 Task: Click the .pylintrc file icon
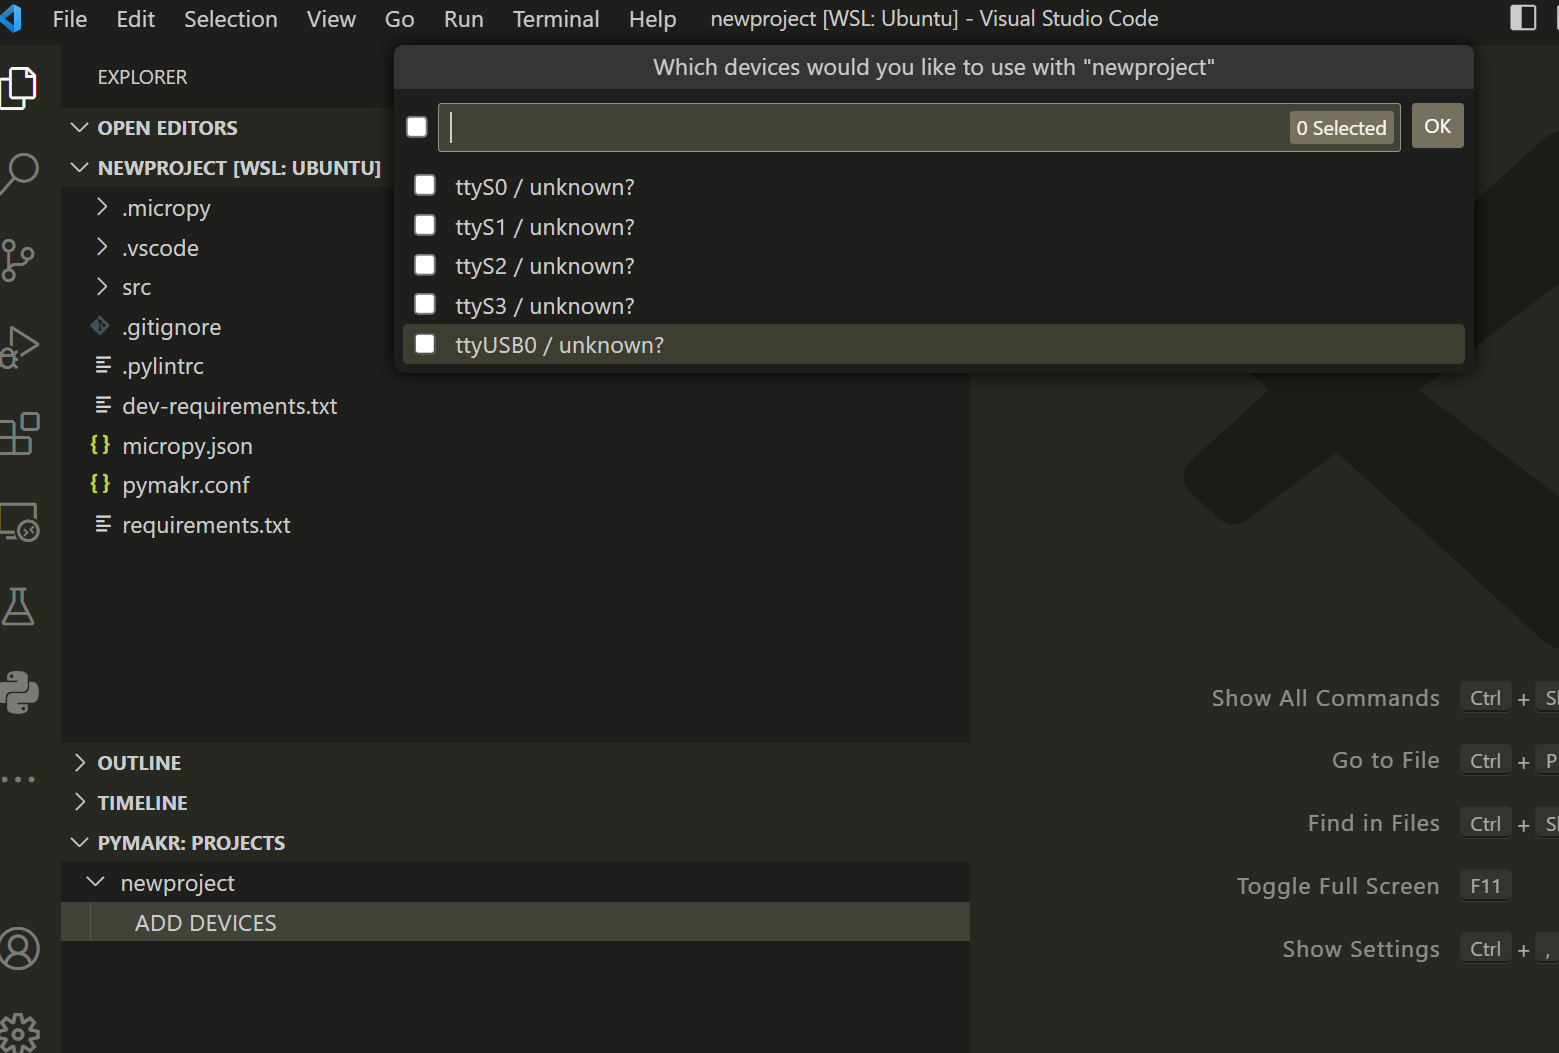102,365
